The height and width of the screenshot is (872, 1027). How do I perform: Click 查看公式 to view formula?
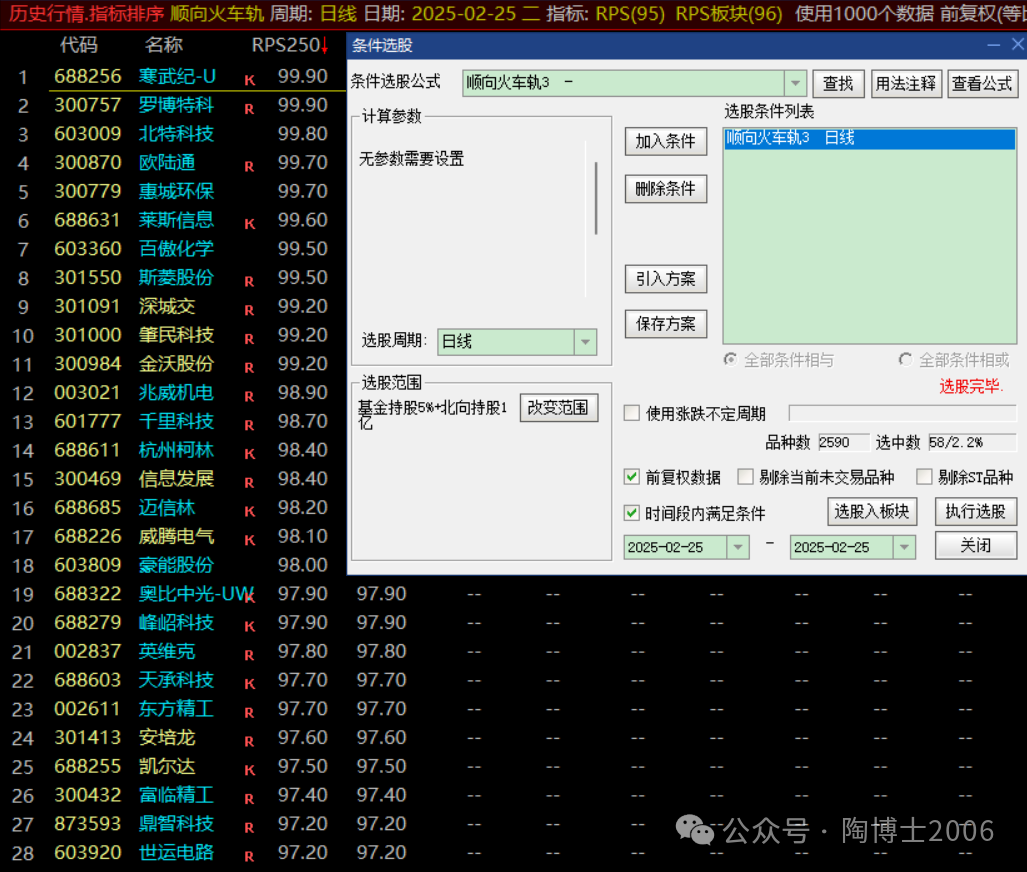tap(982, 83)
